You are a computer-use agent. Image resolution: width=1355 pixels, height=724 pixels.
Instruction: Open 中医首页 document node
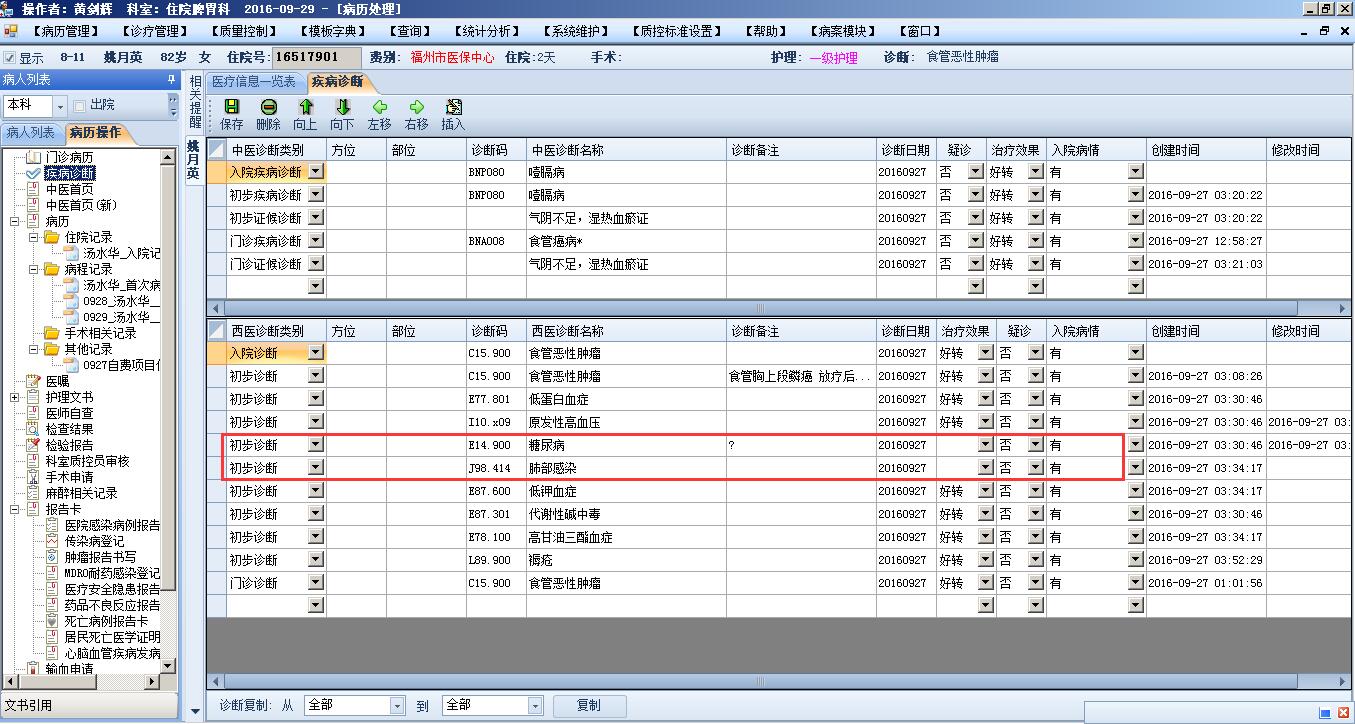click(69, 189)
